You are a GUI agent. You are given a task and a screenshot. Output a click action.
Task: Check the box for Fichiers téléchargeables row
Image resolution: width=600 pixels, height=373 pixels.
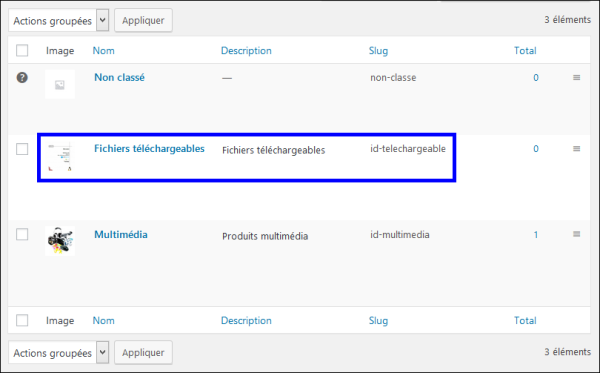[x=22, y=149]
